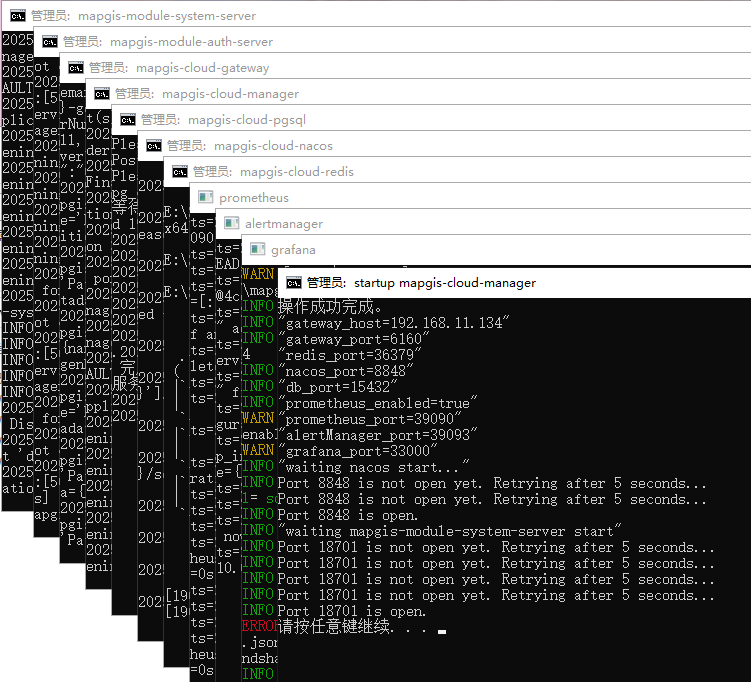Click the prometheus_enabled=true line
The height and width of the screenshot is (682, 751).
click(377, 403)
